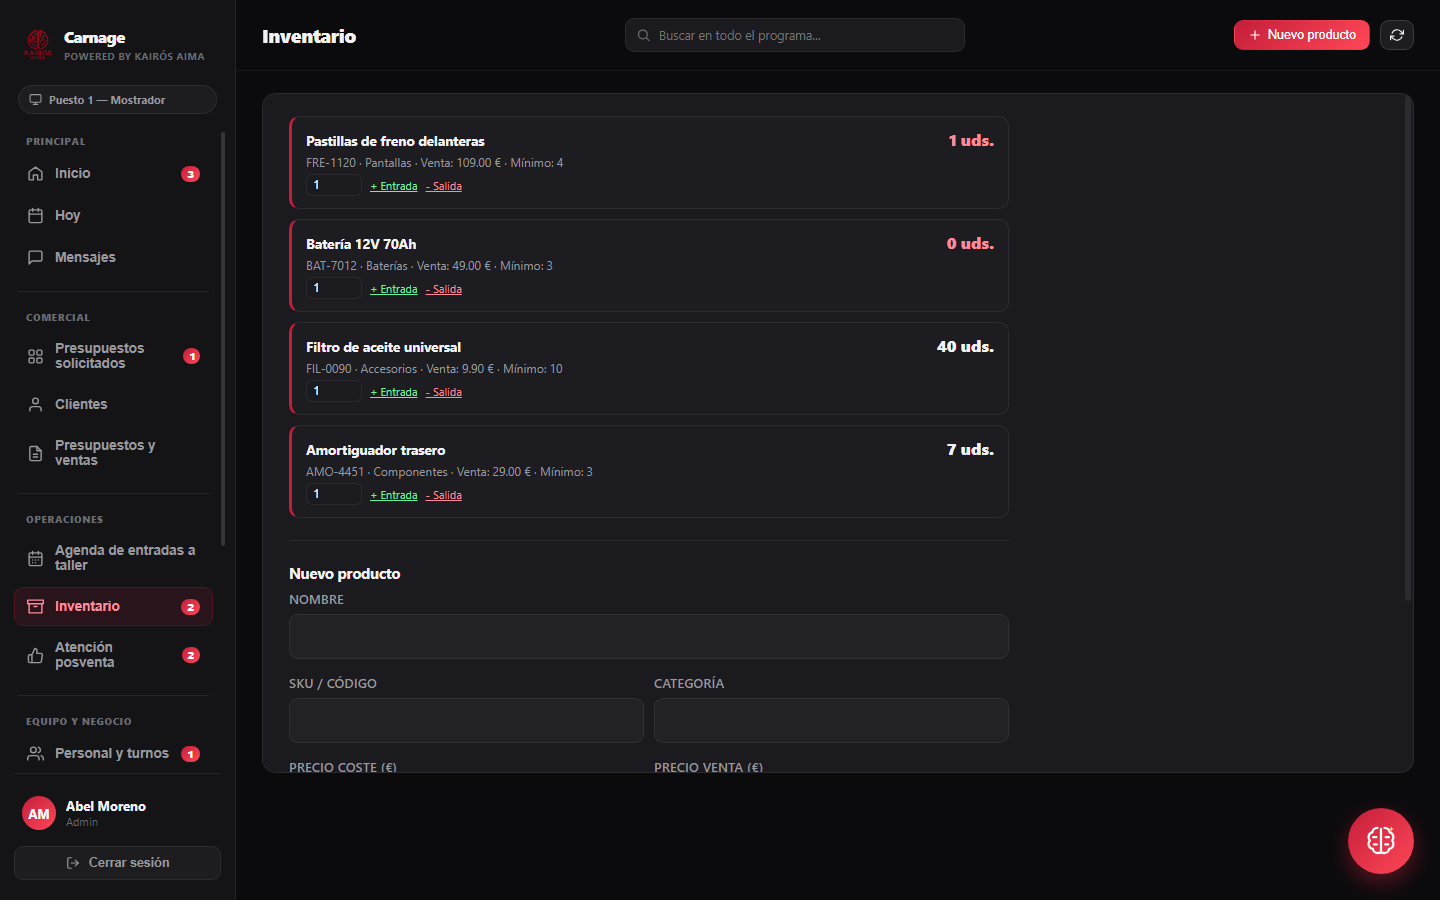Open Inicio home icon in sidebar
Viewport: 1440px width, 900px height.
pyautogui.click(x=36, y=173)
